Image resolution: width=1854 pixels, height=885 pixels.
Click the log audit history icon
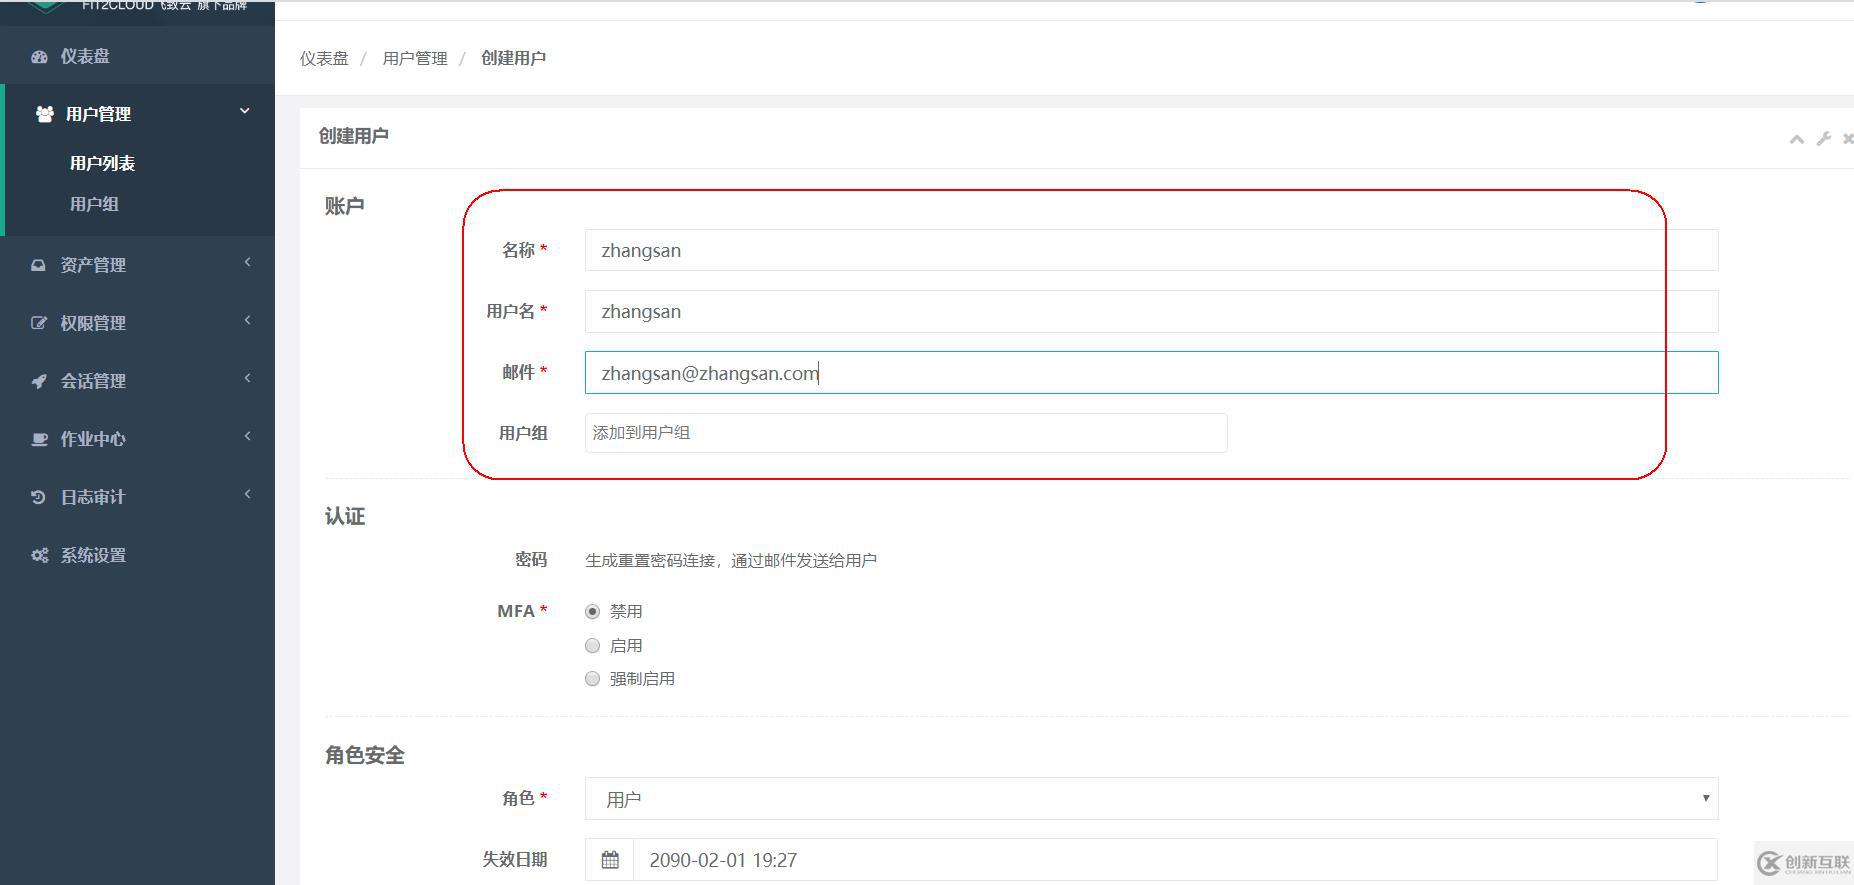pyautogui.click(x=38, y=497)
